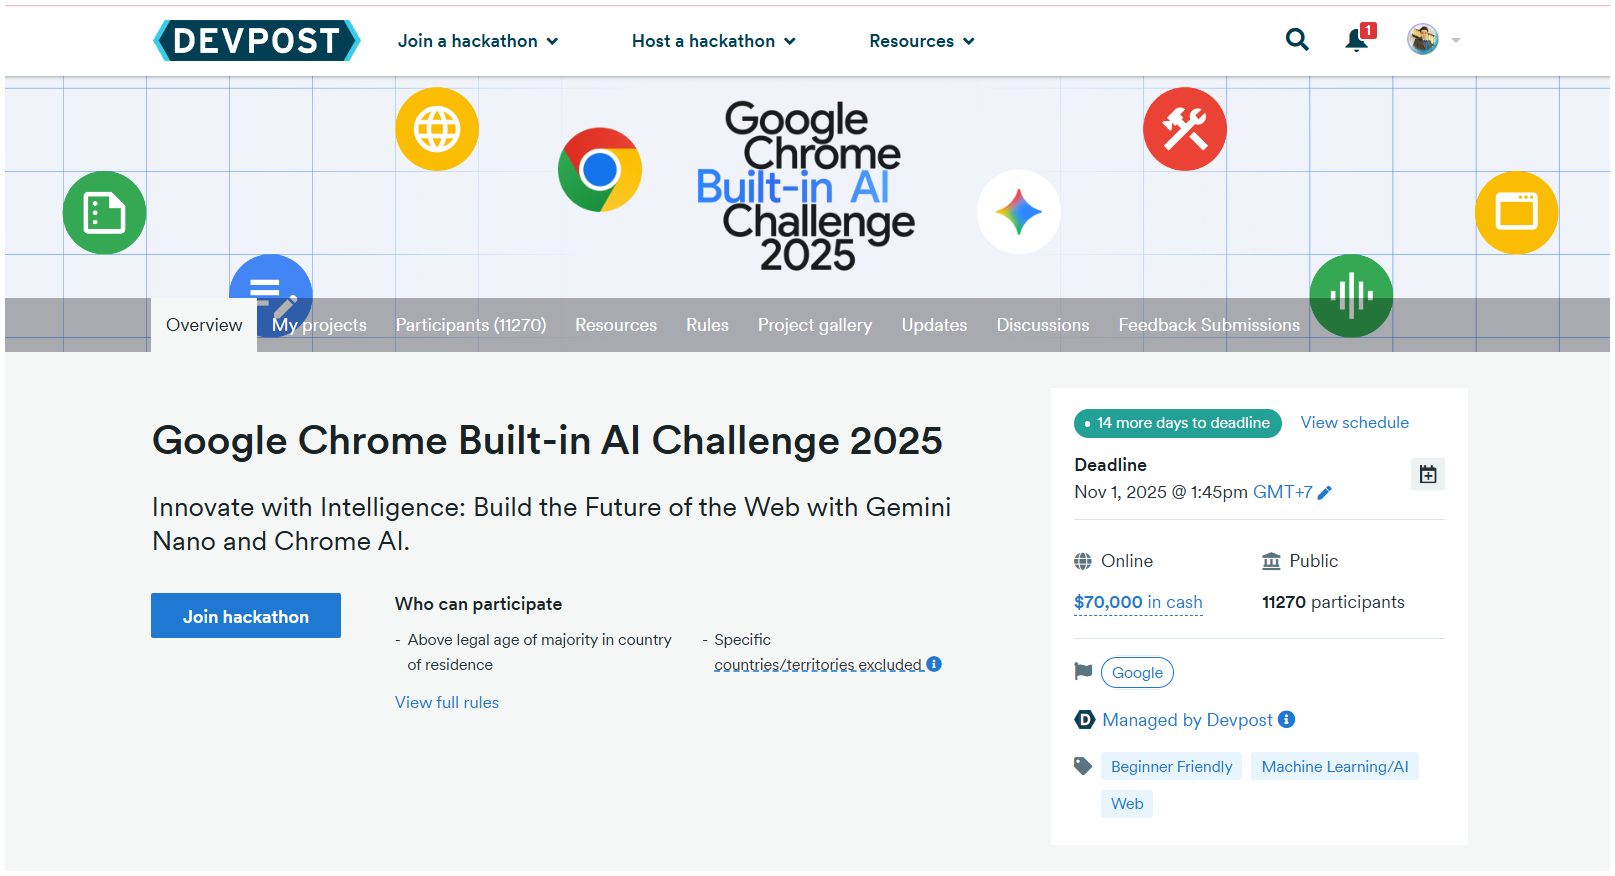This screenshot has width=1615, height=876.
Task: Expand the Join a hackathon menu
Action: (x=478, y=41)
